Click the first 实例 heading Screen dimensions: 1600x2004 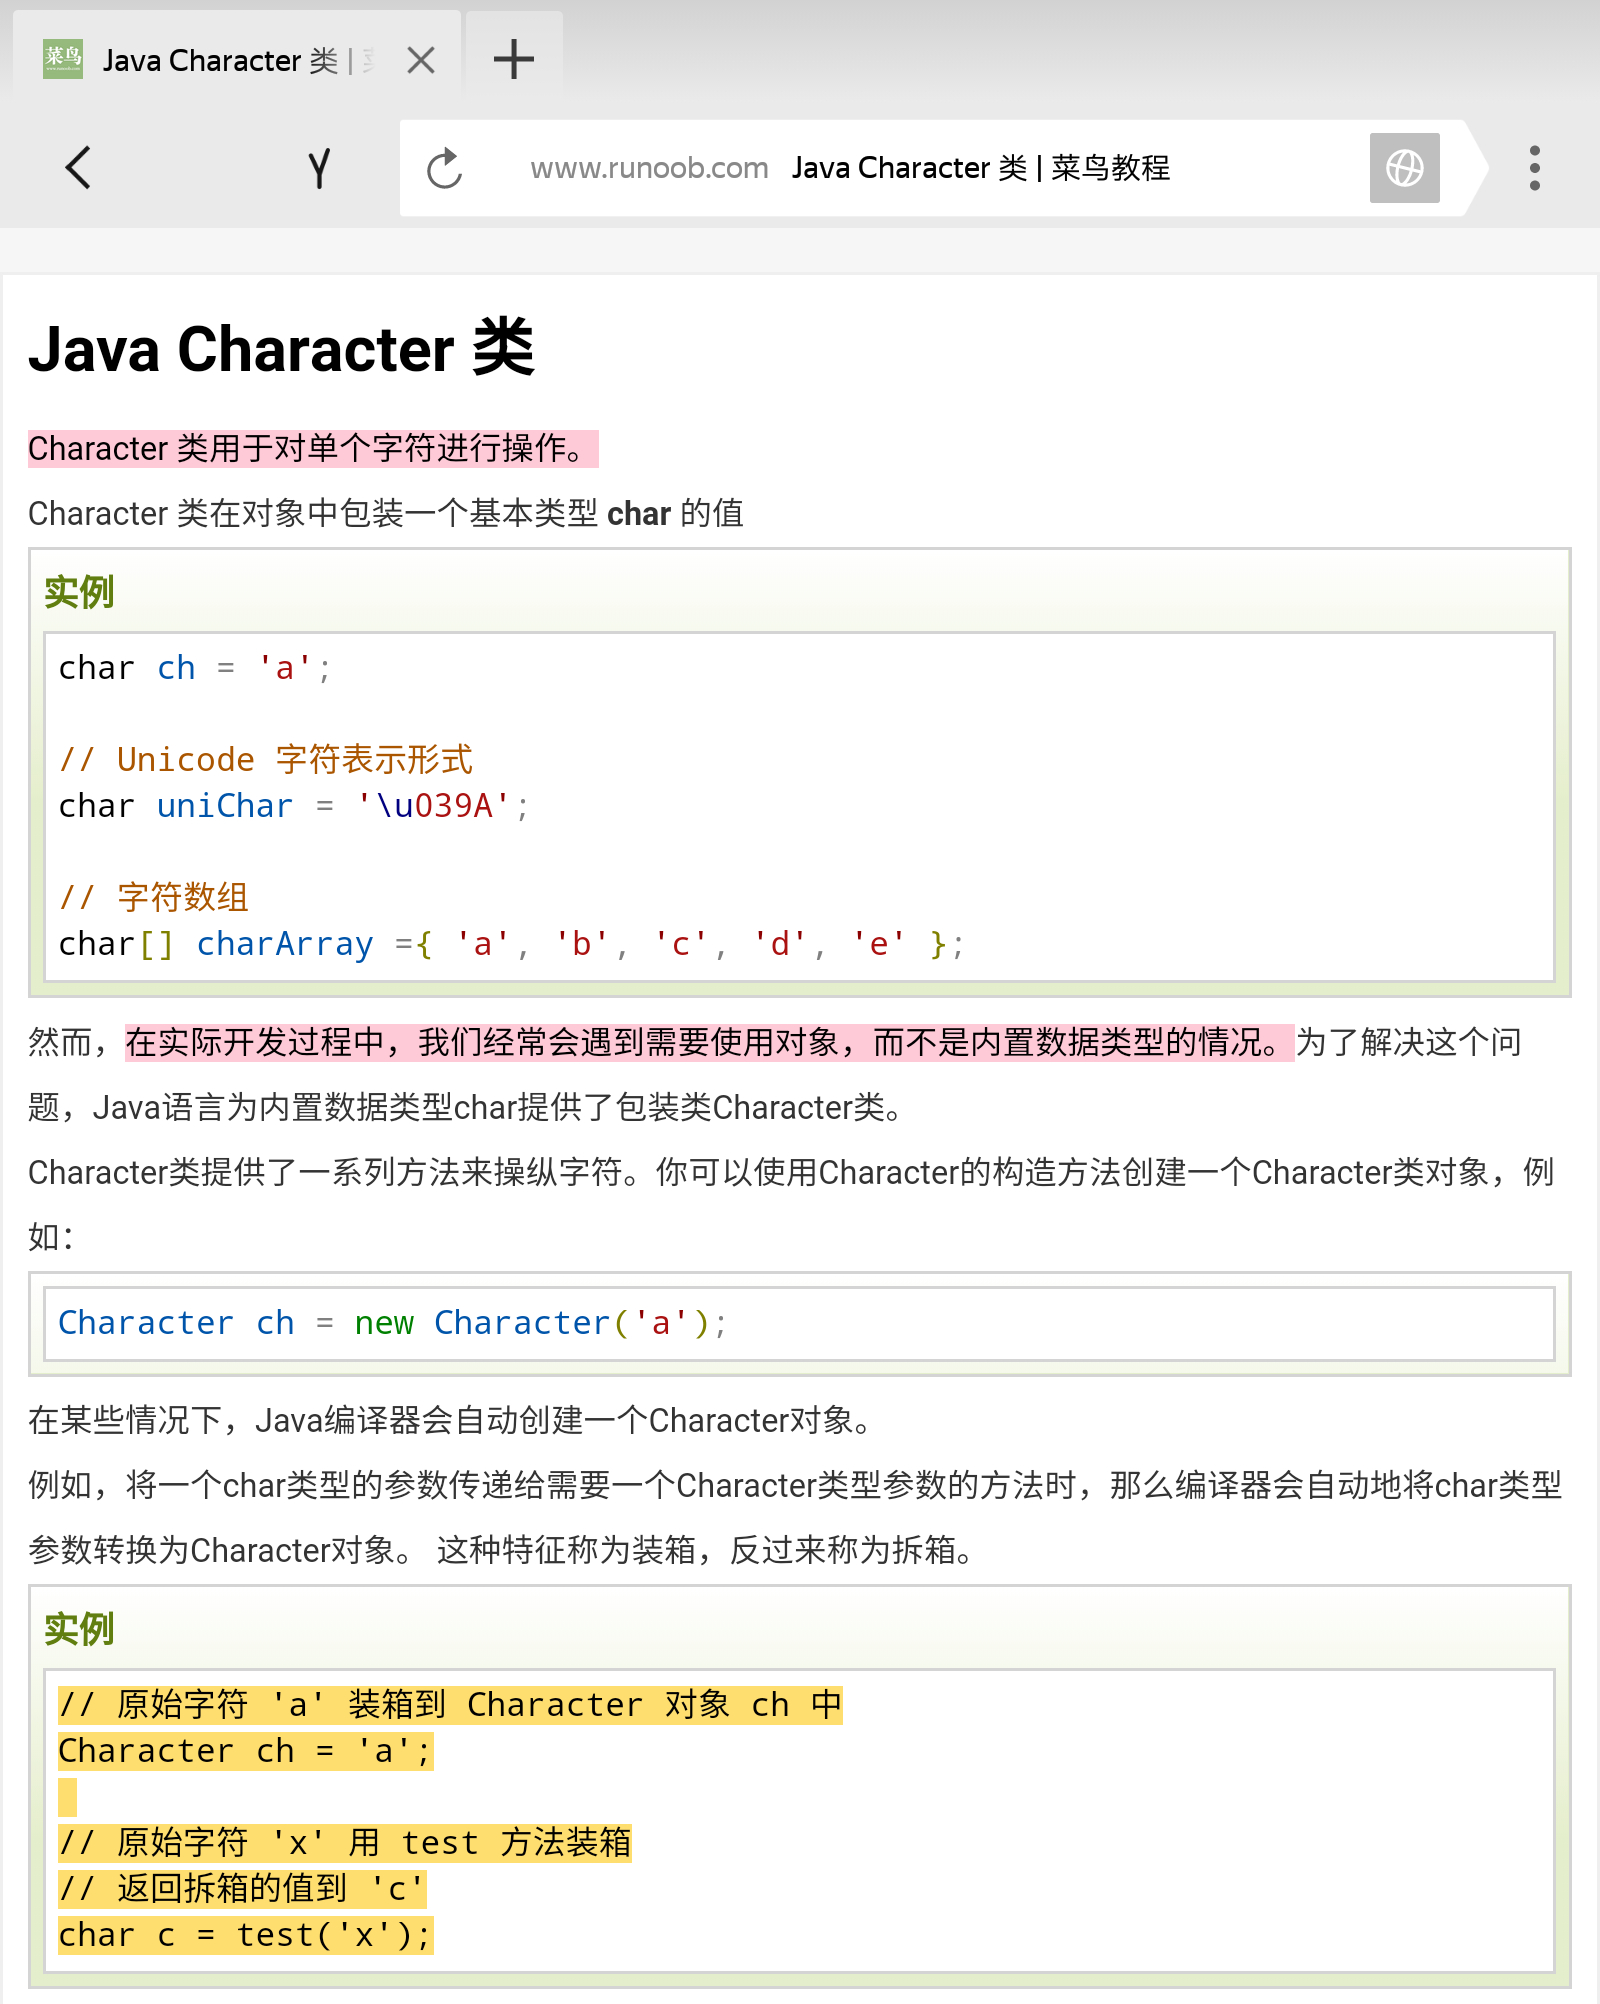coord(79,592)
